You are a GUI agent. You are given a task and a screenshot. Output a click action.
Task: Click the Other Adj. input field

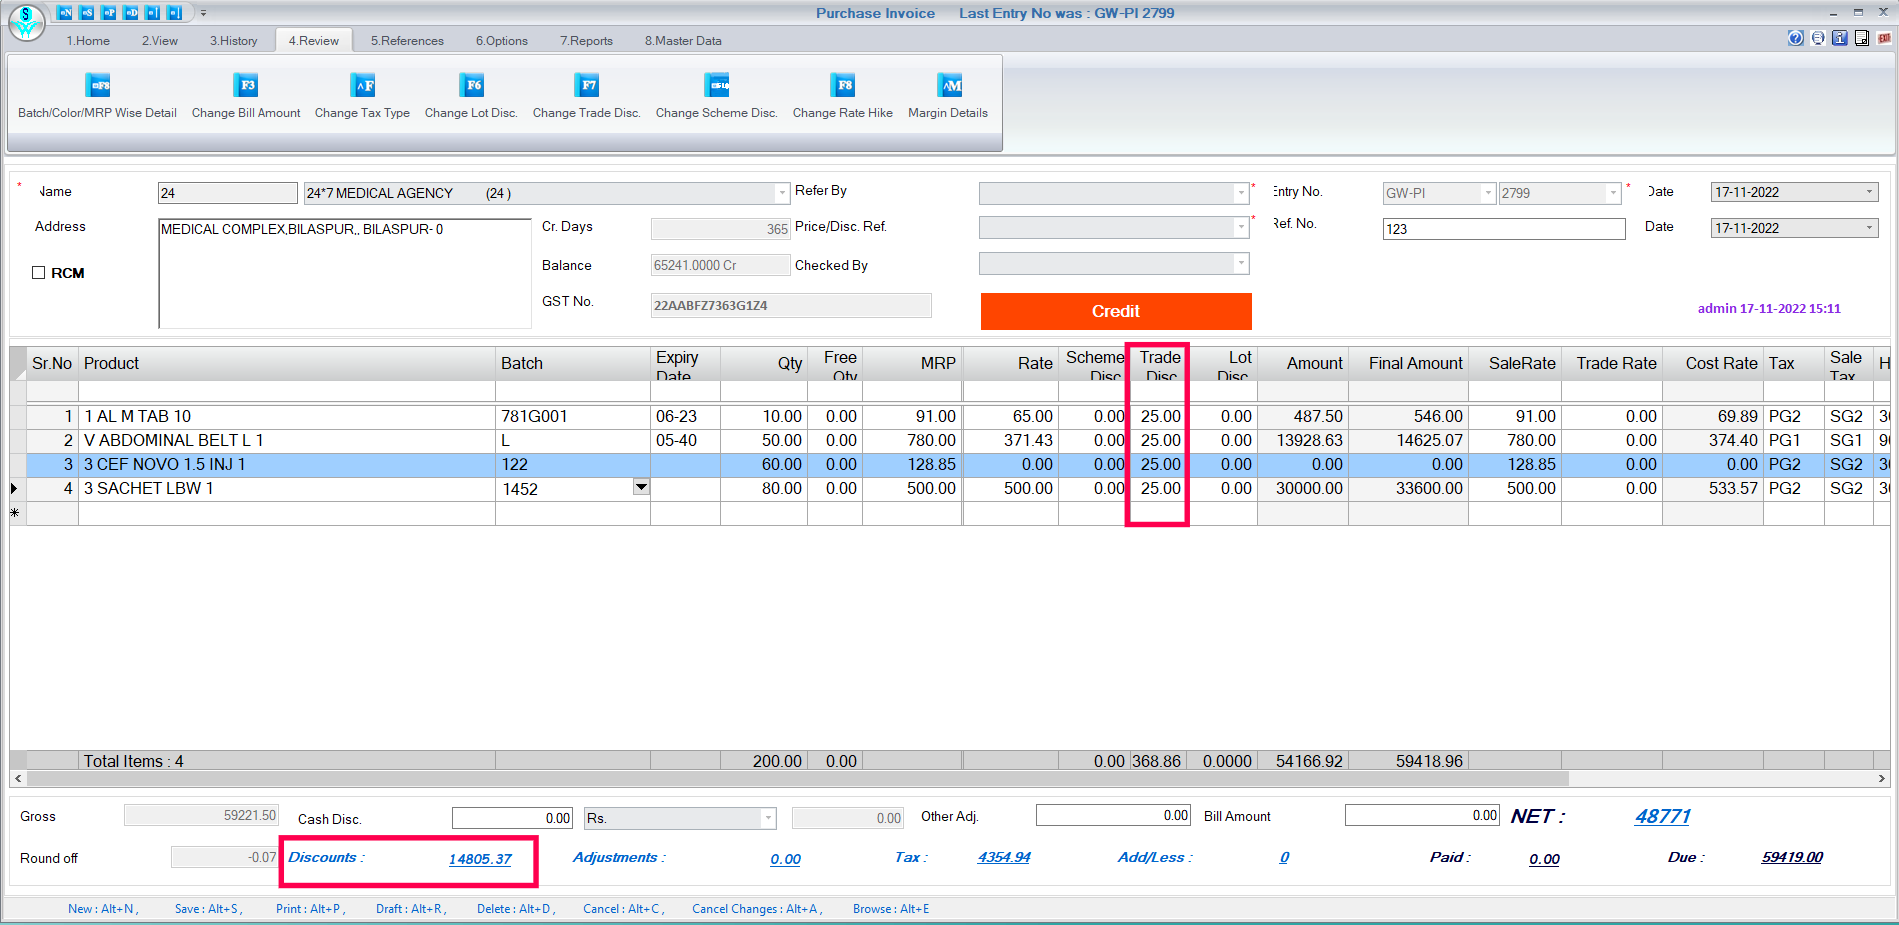(1113, 815)
